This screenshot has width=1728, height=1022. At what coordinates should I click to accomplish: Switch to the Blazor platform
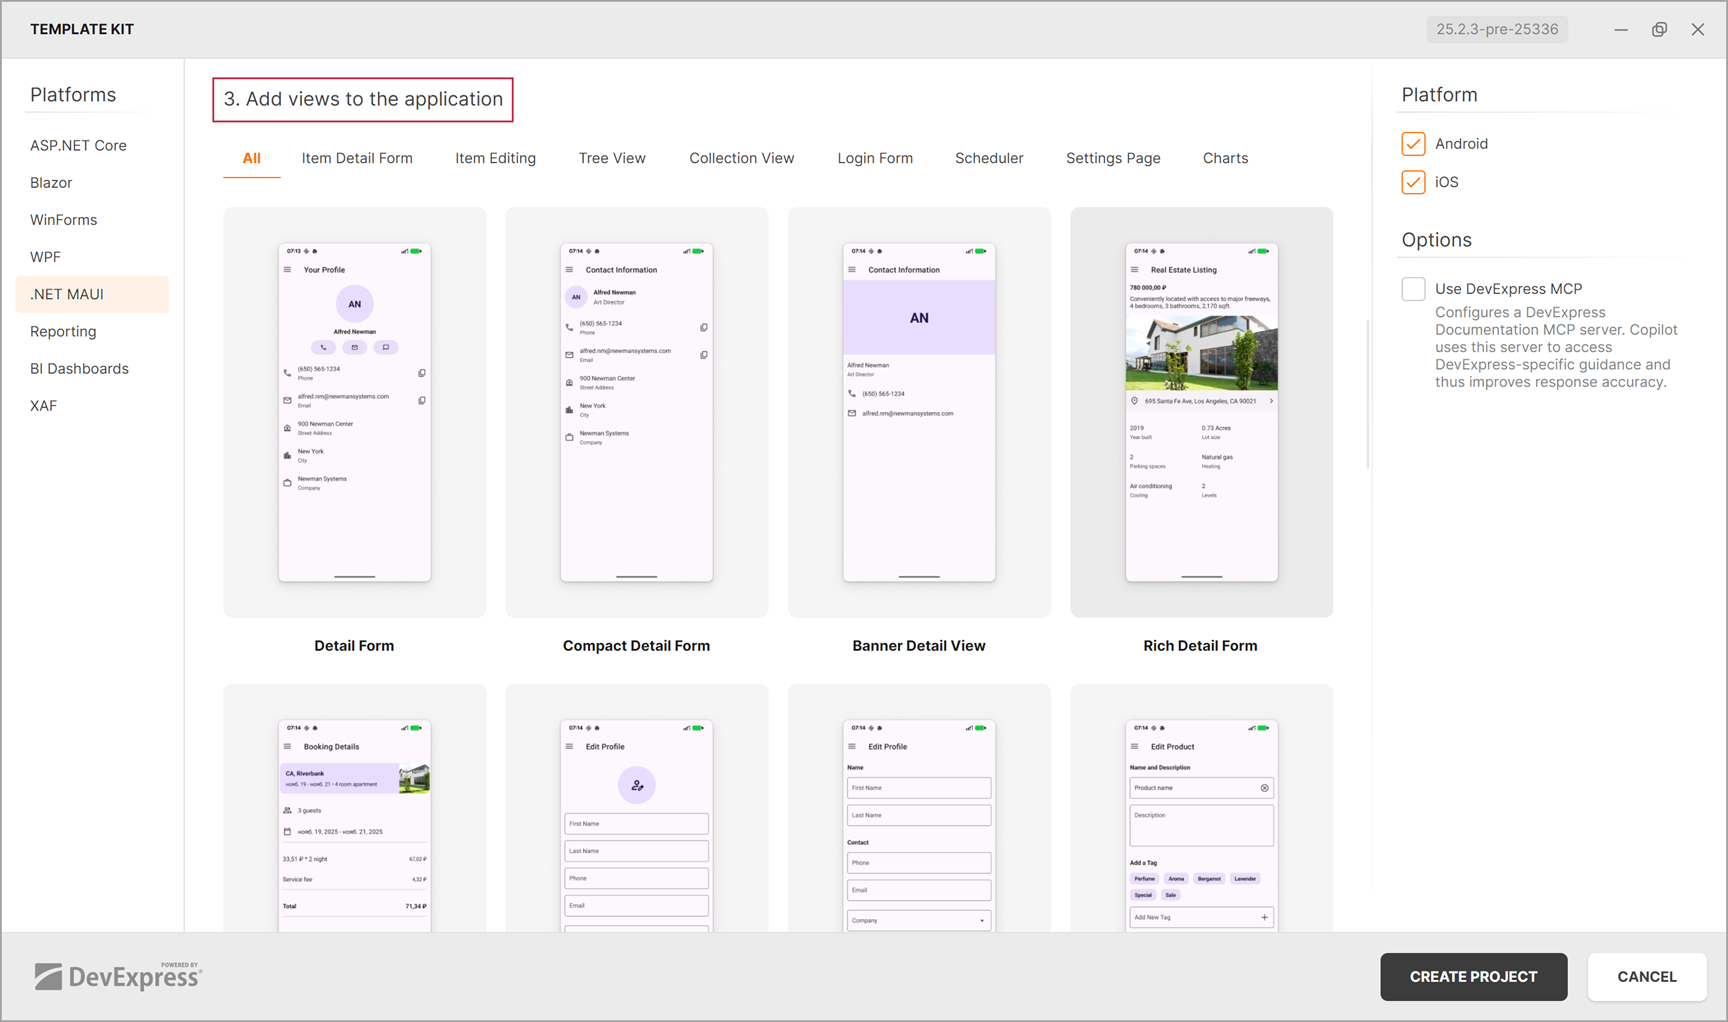50,182
